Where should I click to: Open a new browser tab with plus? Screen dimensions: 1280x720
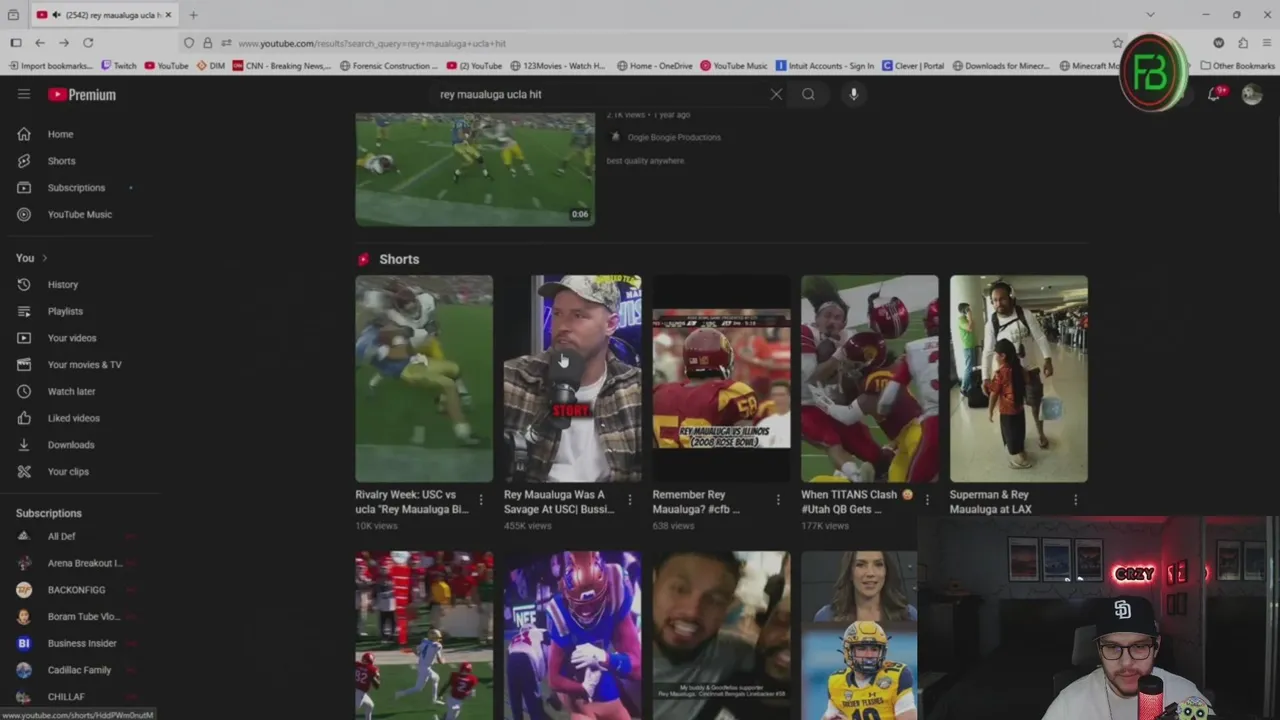[x=193, y=15]
